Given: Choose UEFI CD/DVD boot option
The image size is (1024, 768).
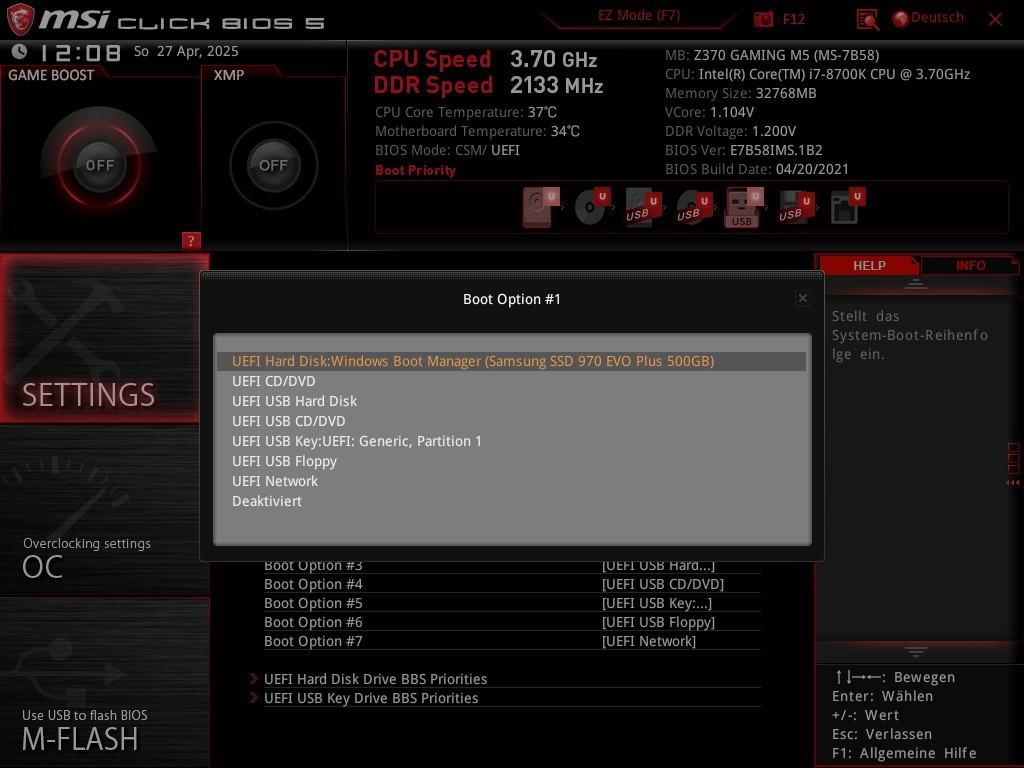Looking at the screenshot, I should pyautogui.click(x=511, y=381).
